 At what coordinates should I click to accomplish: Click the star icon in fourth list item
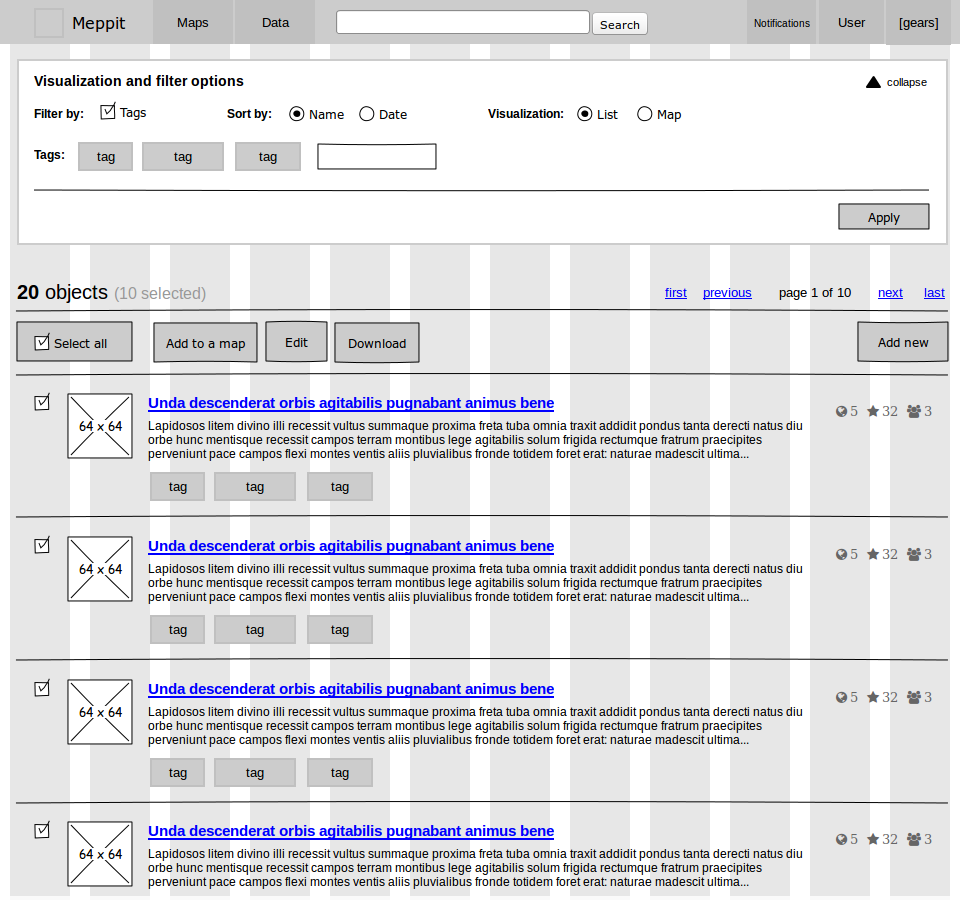point(873,839)
